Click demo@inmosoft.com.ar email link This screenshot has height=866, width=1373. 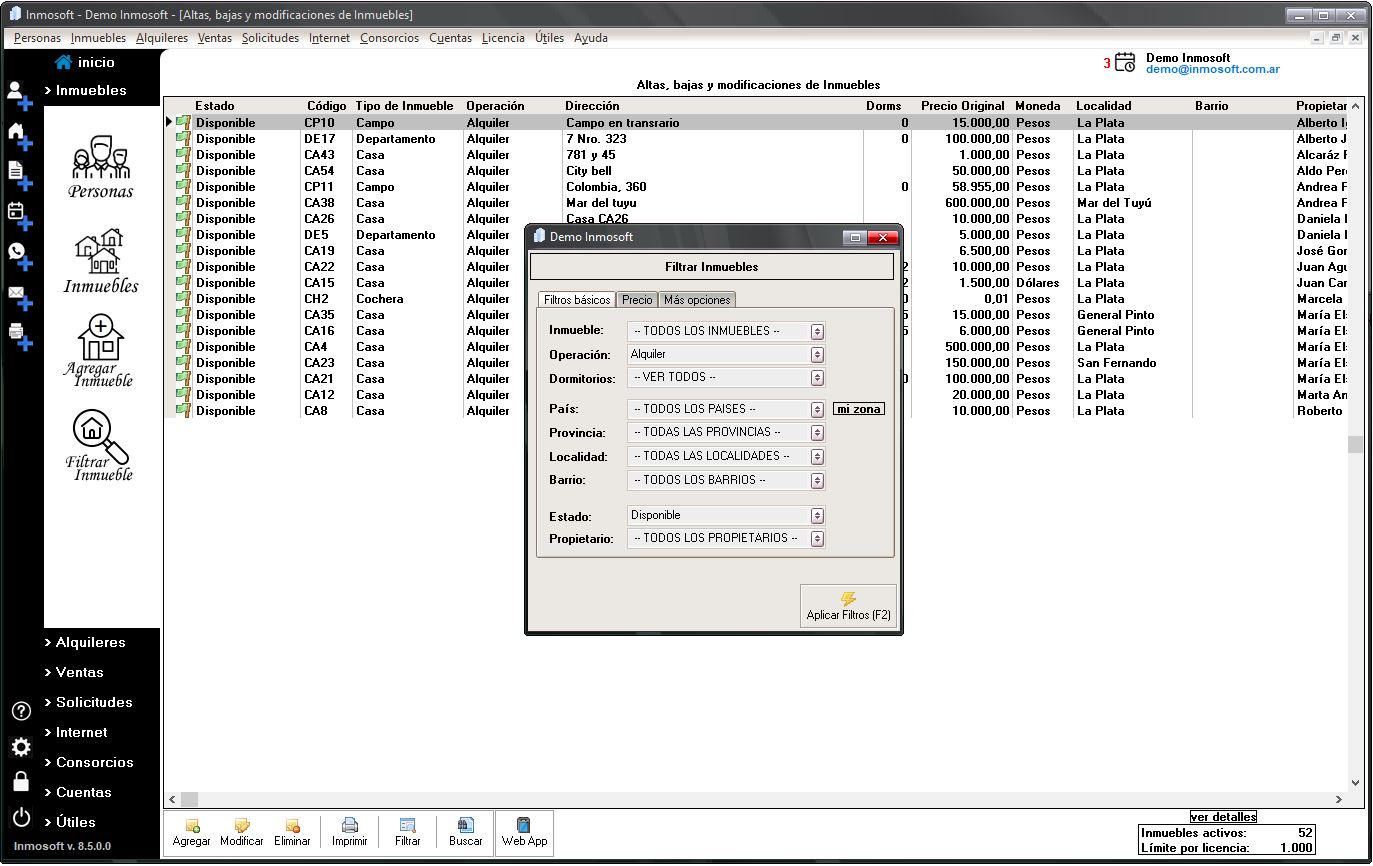tap(1213, 70)
